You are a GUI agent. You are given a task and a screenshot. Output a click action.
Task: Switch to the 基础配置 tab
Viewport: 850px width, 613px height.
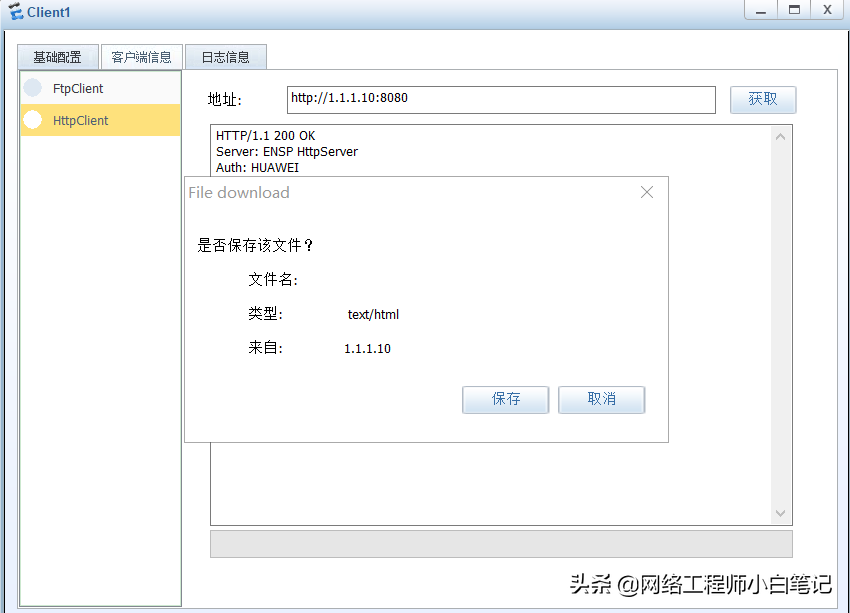point(57,56)
